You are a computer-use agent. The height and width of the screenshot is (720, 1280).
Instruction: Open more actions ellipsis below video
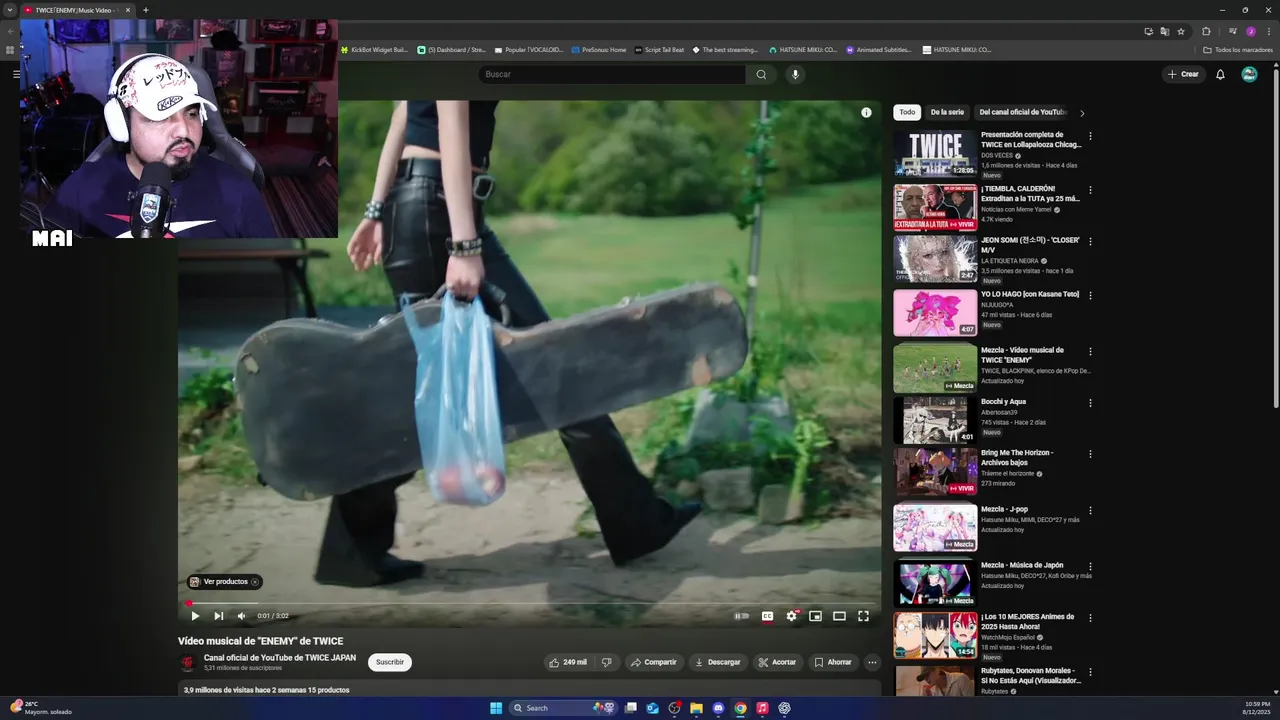pos(872,662)
